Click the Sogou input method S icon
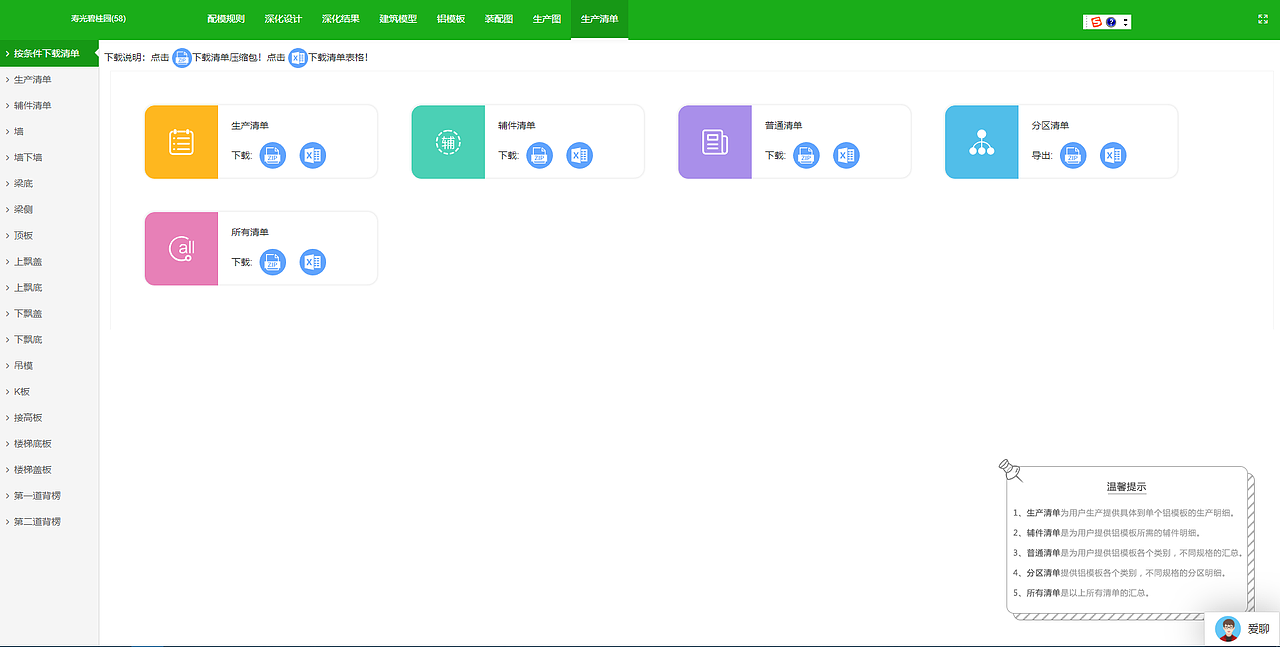This screenshot has height=647, width=1280. tap(1096, 22)
